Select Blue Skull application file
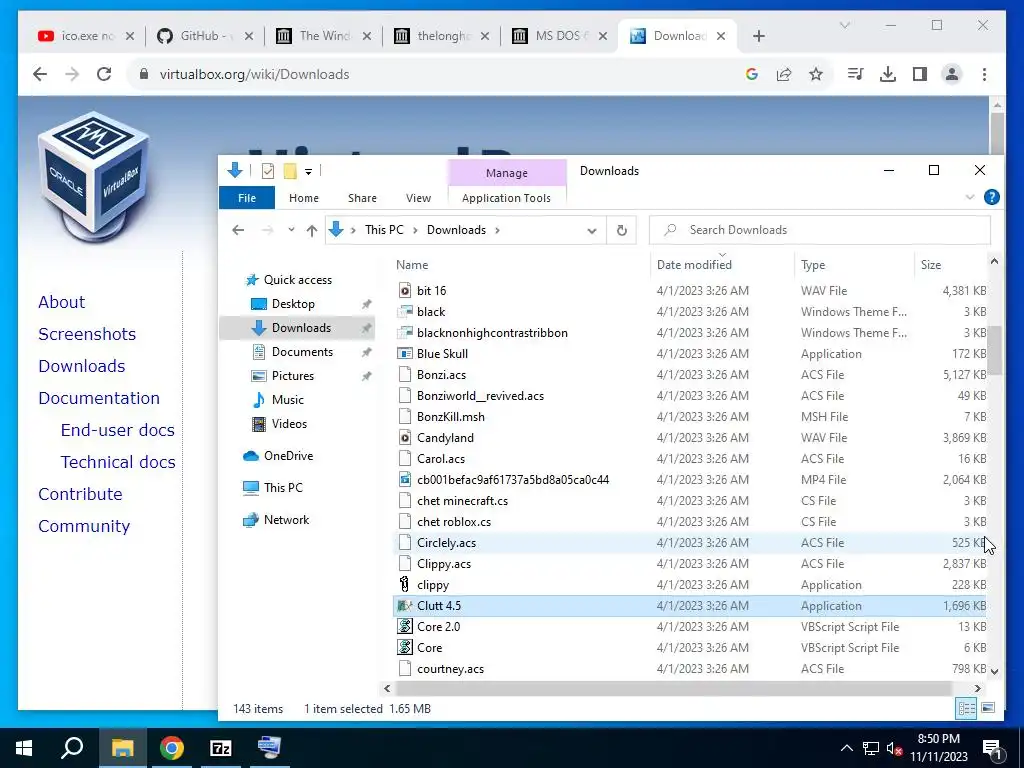Screen dimensions: 1024x768 click(x=442, y=354)
